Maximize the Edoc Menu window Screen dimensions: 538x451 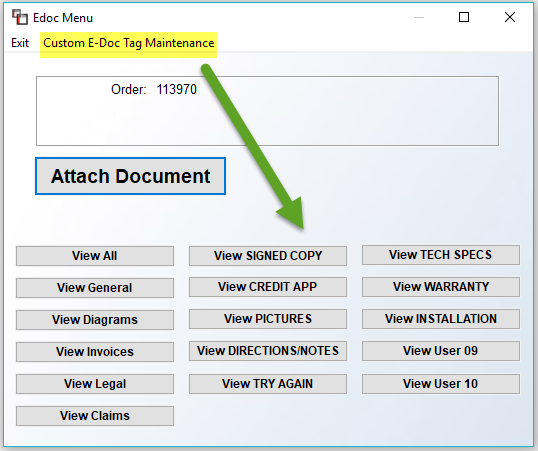[464, 17]
